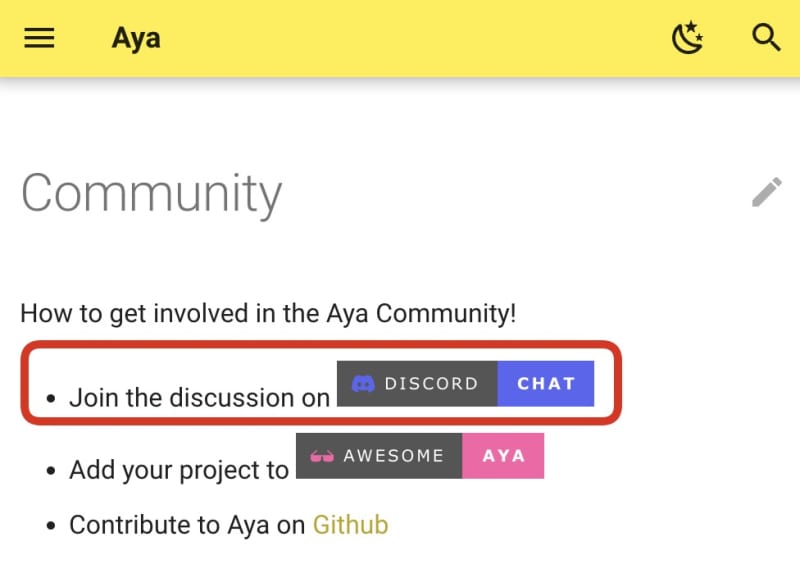The image size is (800, 564).
Task: Click the 'Add your project to' text
Action: [179, 470]
